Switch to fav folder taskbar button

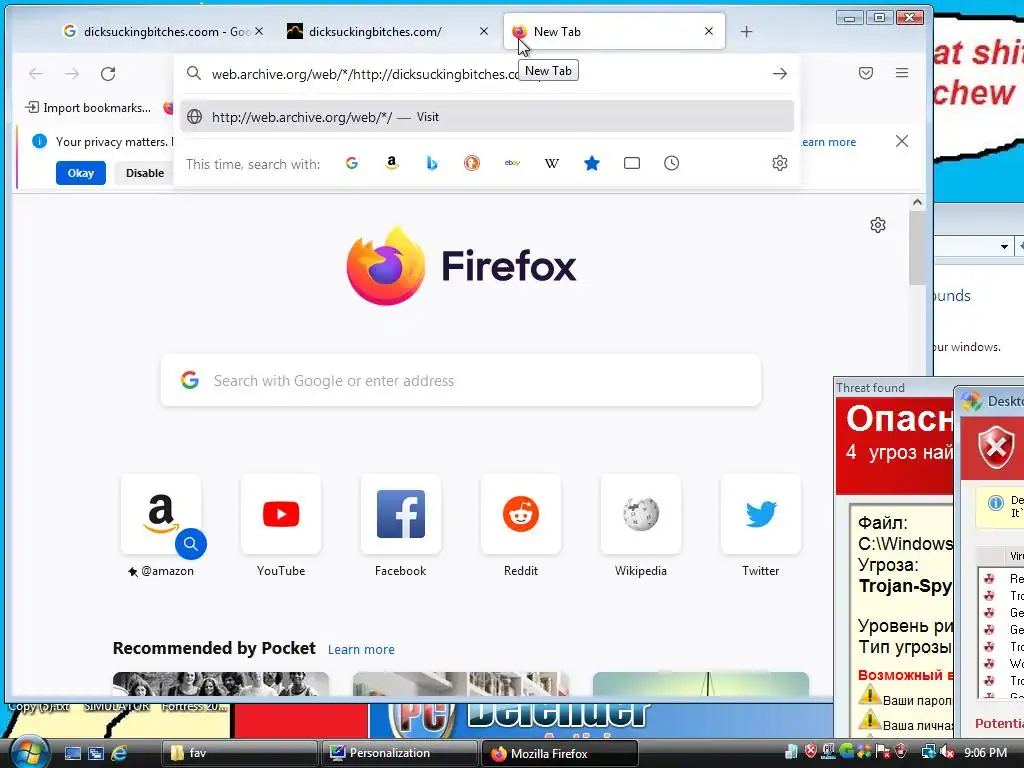point(239,753)
